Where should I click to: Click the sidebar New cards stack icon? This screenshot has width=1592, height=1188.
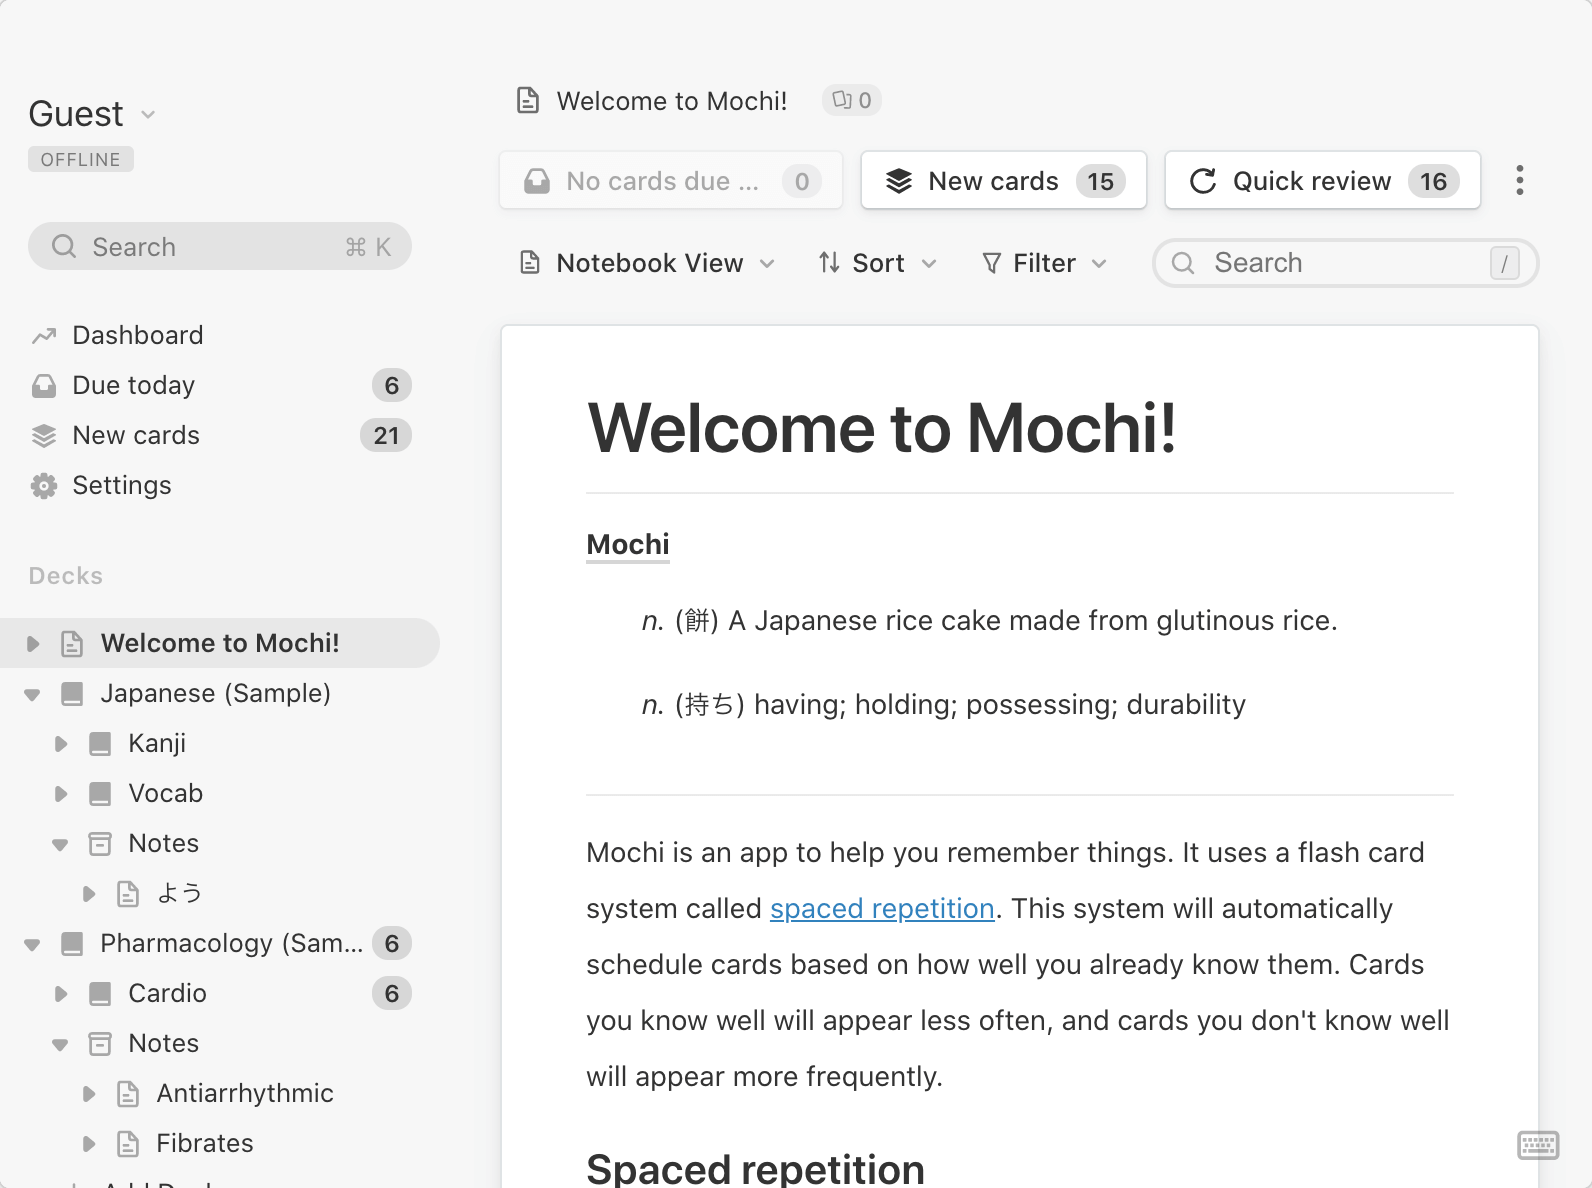pyautogui.click(x=44, y=435)
